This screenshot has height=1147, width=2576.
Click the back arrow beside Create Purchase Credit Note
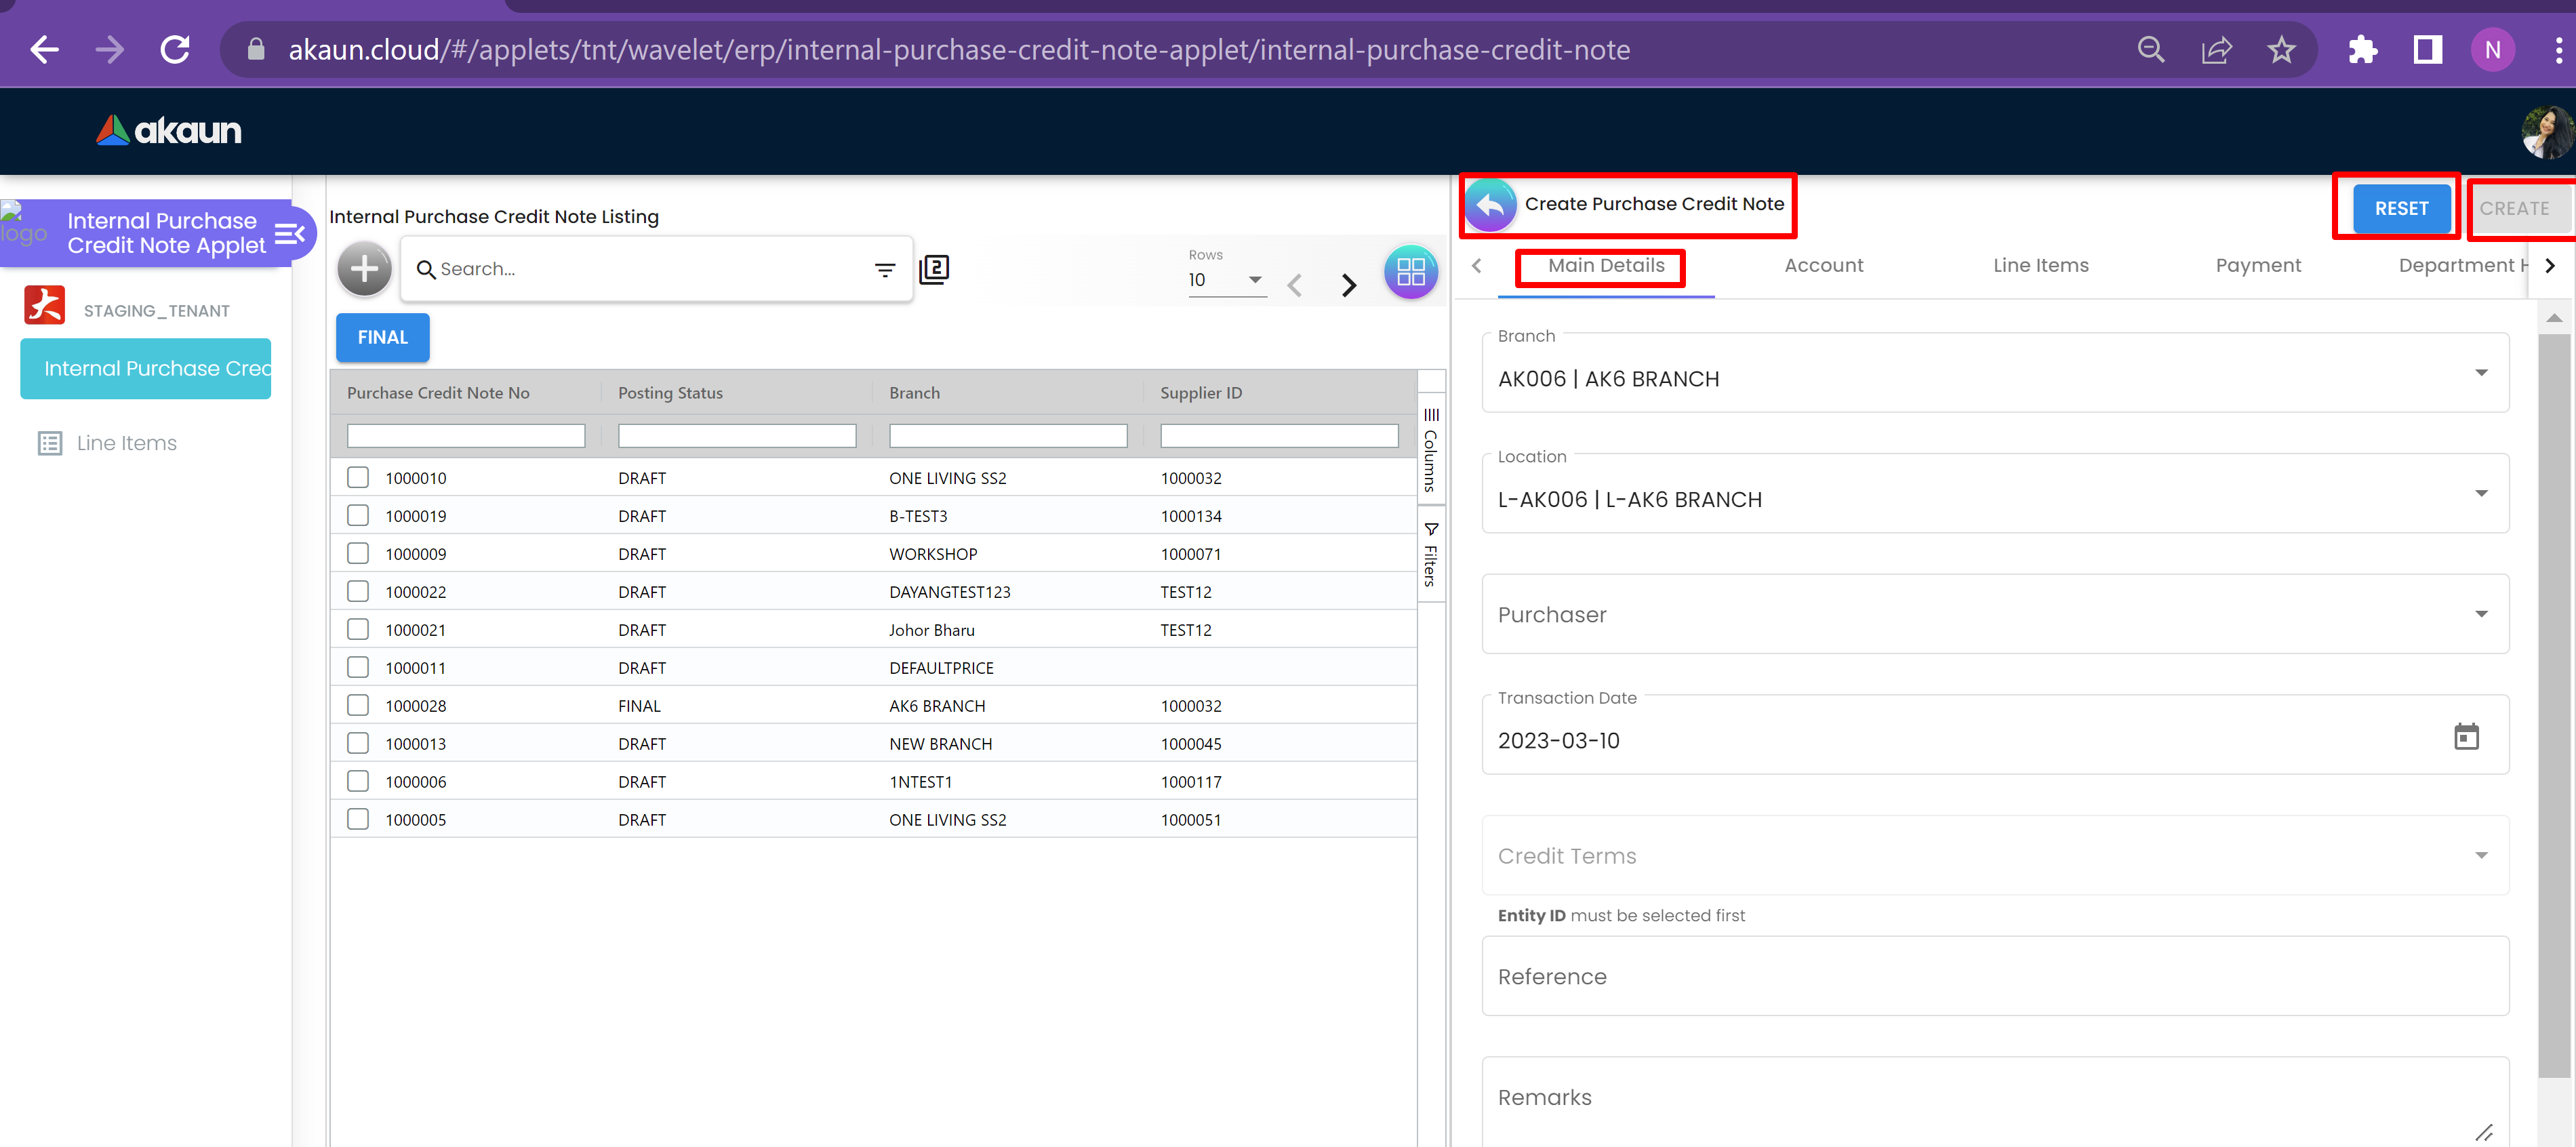1490,205
